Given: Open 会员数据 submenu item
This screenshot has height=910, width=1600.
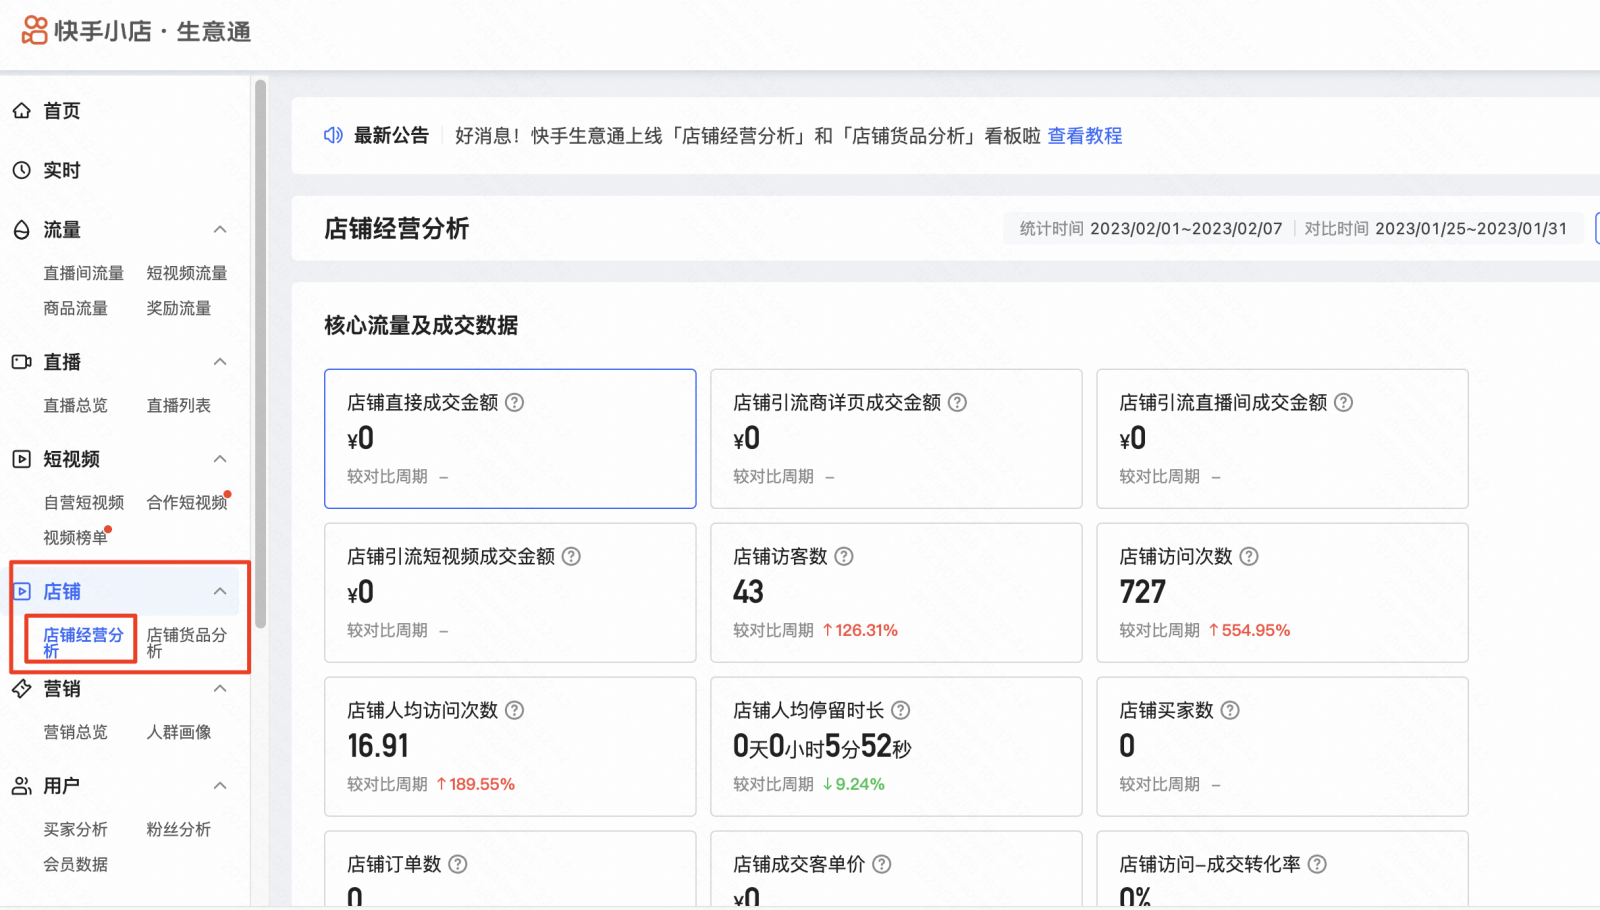Looking at the screenshot, I should (76, 864).
